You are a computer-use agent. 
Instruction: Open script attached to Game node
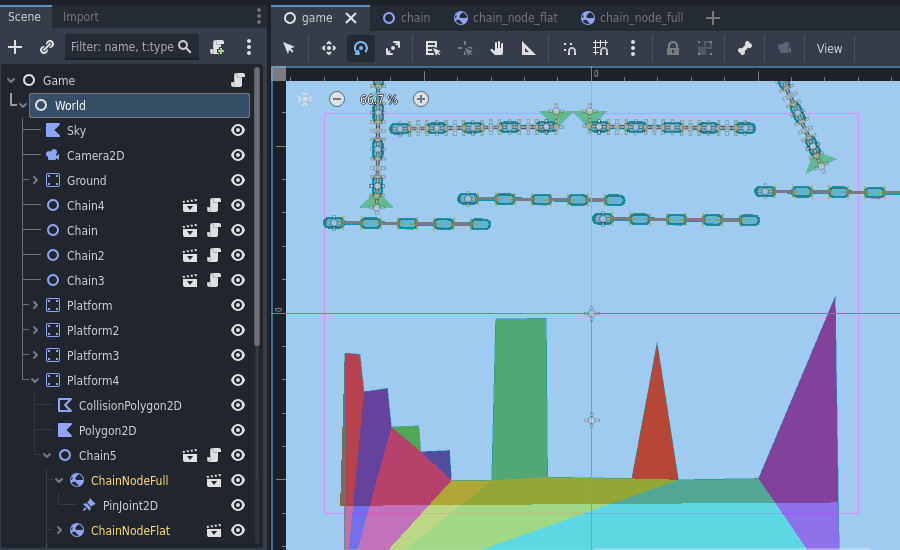[x=238, y=80]
